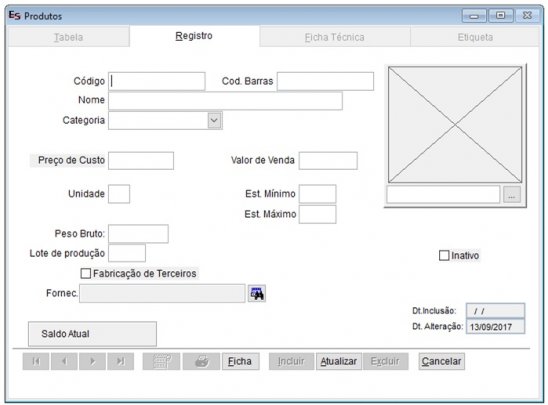Go to next record arrow

click(92, 361)
